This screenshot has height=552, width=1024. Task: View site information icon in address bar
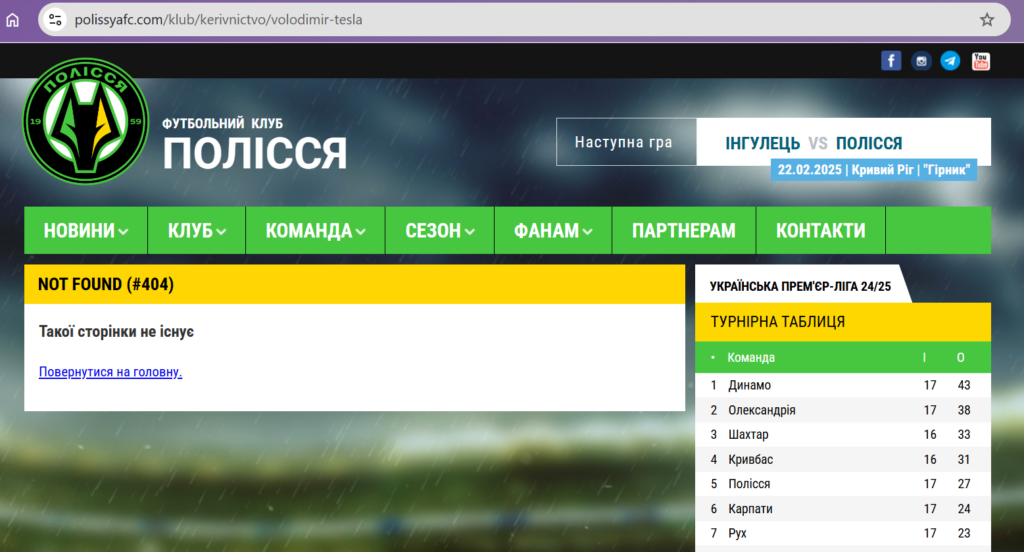pos(55,19)
